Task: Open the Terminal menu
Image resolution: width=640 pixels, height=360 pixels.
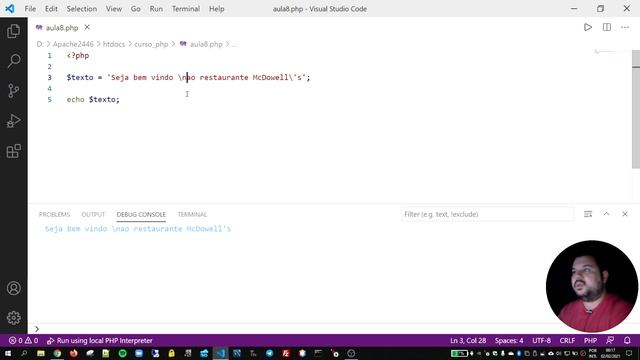Action: 186,9
